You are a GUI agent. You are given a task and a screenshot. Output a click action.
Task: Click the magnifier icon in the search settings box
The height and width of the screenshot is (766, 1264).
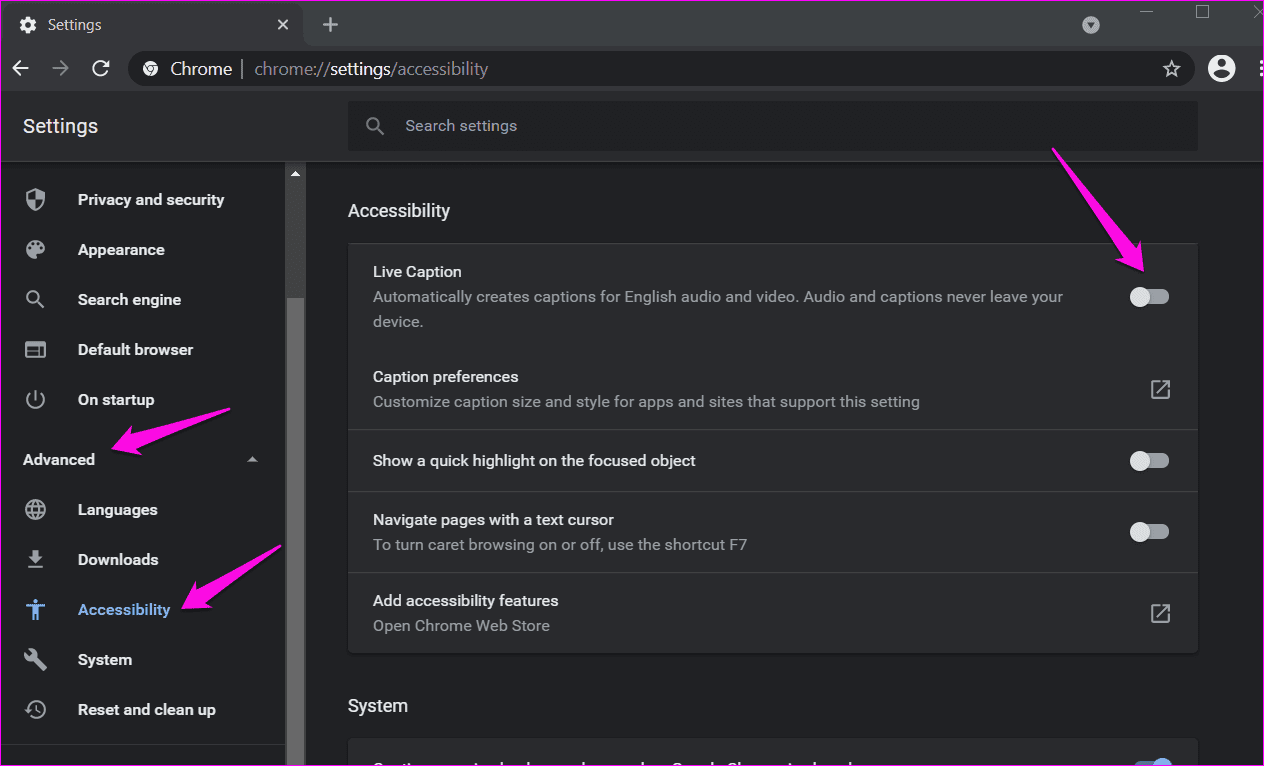coord(375,126)
